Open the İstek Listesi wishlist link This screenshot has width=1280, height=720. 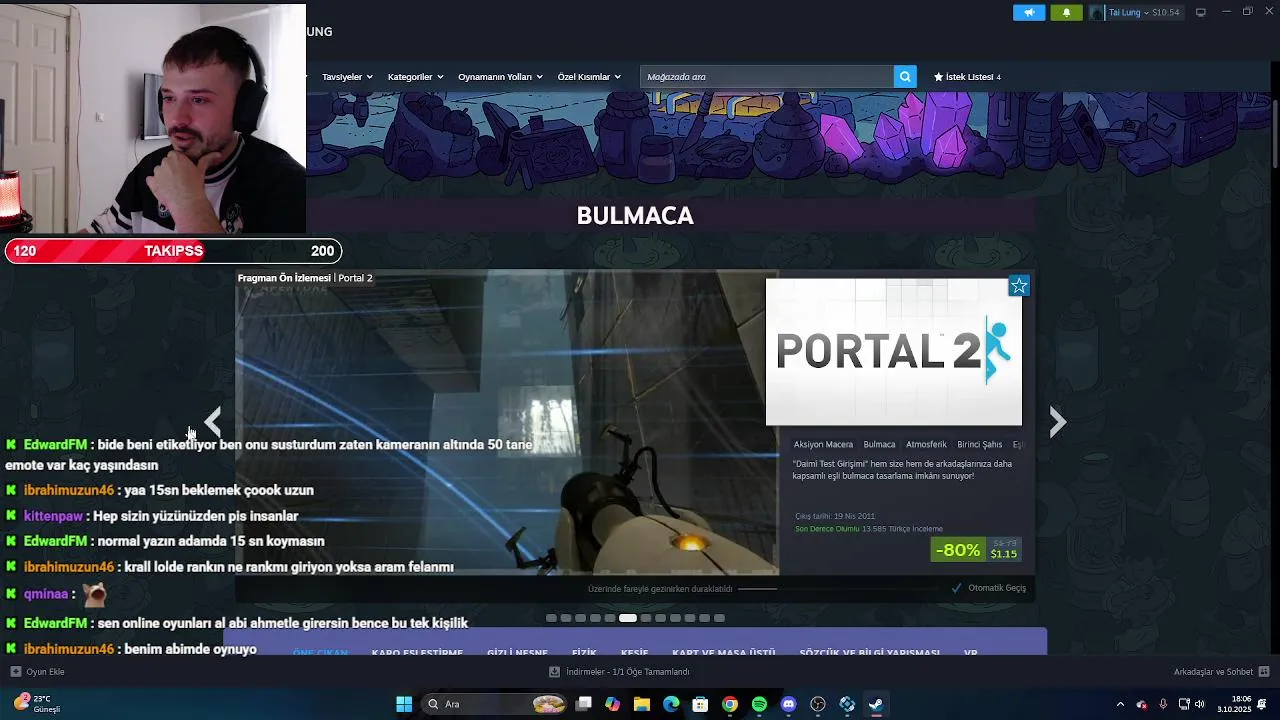[967, 77]
